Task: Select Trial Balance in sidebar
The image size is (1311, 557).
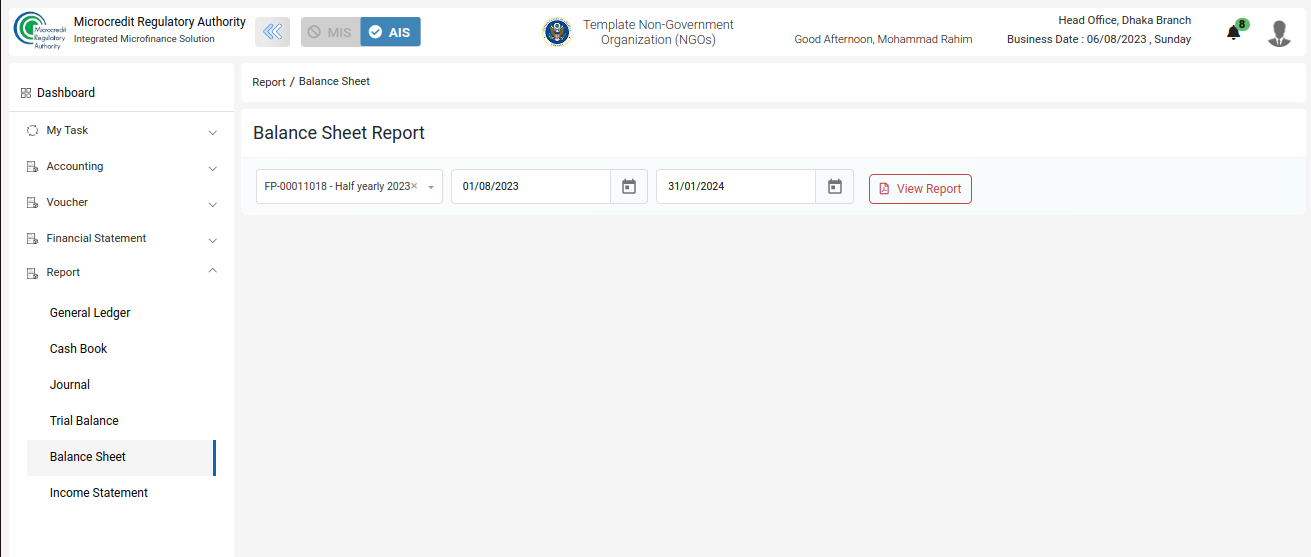Action: [x=84, y=421]
